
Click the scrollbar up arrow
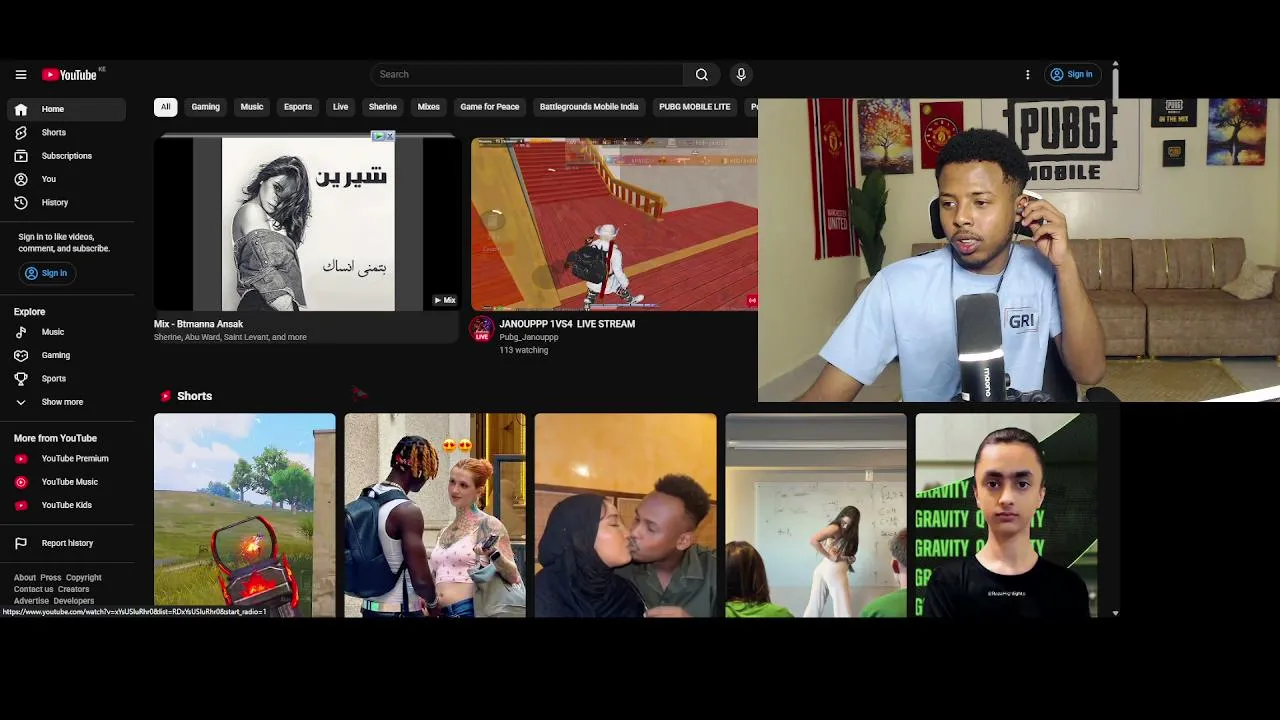point(1115,65)
